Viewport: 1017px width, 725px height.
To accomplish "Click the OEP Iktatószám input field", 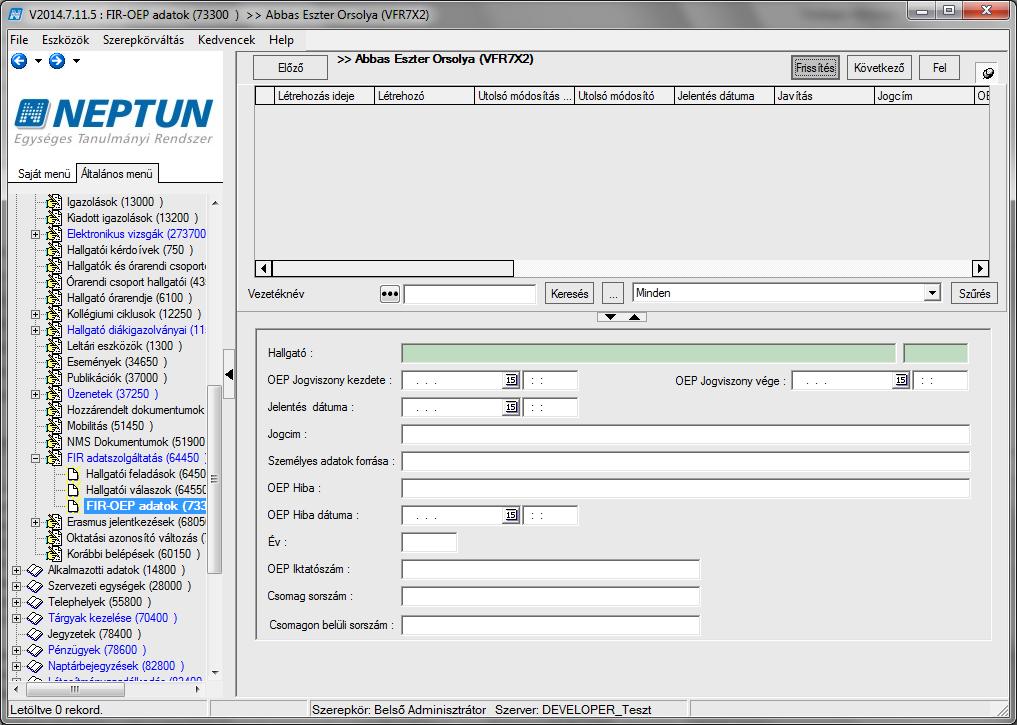I will (x=551, y=569).
